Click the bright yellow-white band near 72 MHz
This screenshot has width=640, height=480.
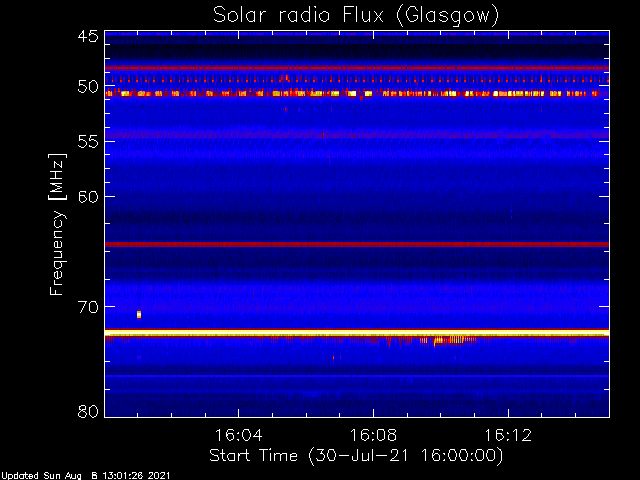357,334
